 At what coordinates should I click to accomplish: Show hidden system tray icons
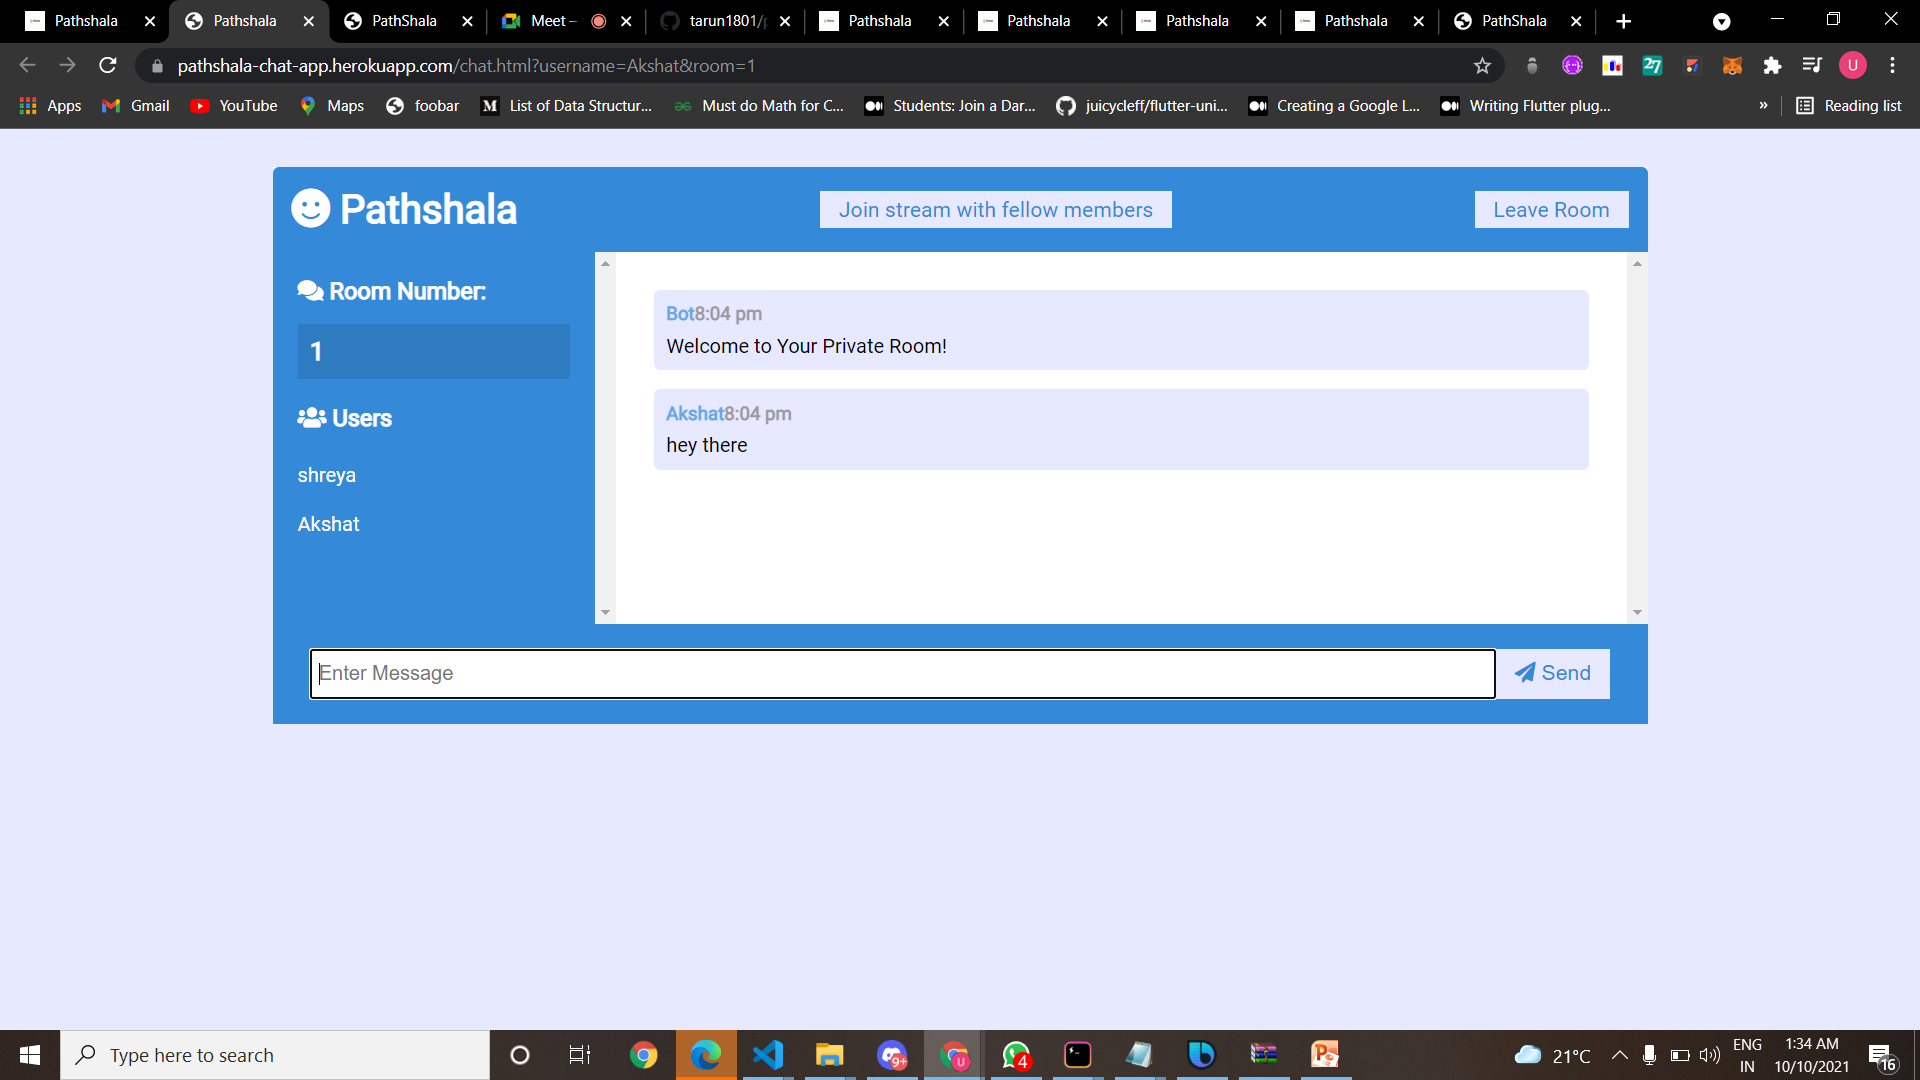click(x=1619, y=1055)
